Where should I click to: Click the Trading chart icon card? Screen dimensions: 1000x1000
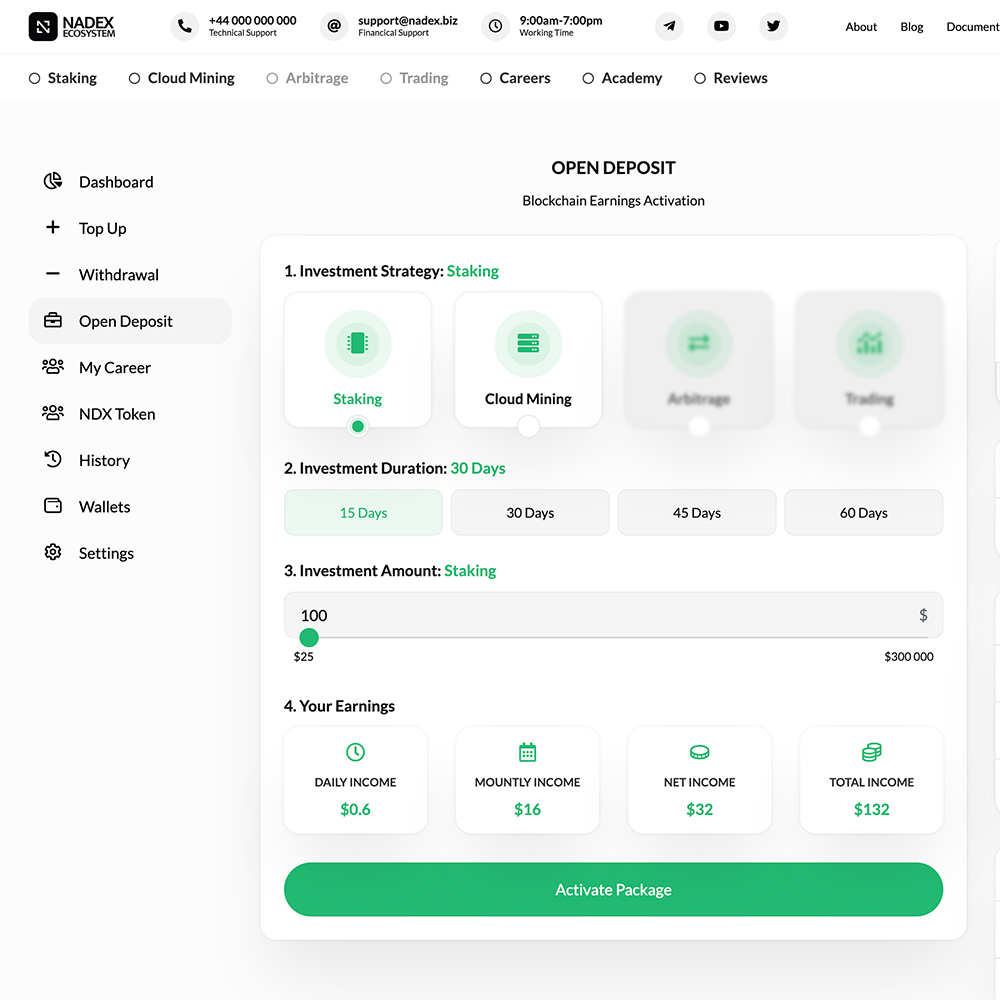[x=870, y=344]
